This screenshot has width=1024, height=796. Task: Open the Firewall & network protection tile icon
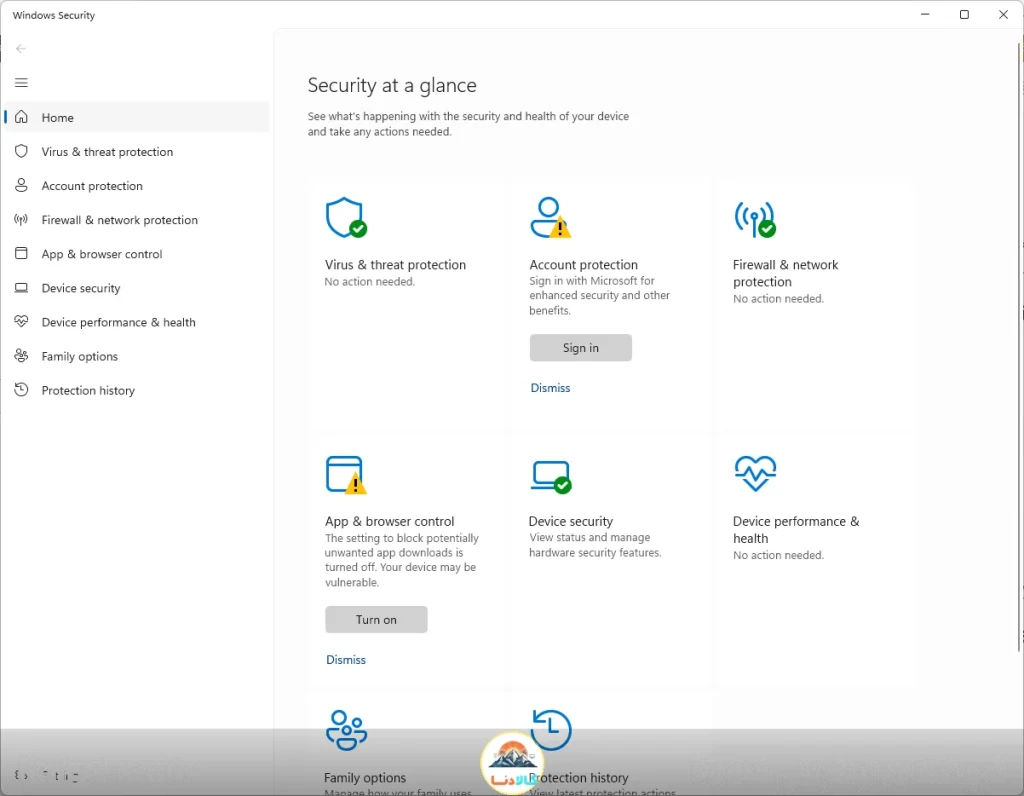coord(755,219)
